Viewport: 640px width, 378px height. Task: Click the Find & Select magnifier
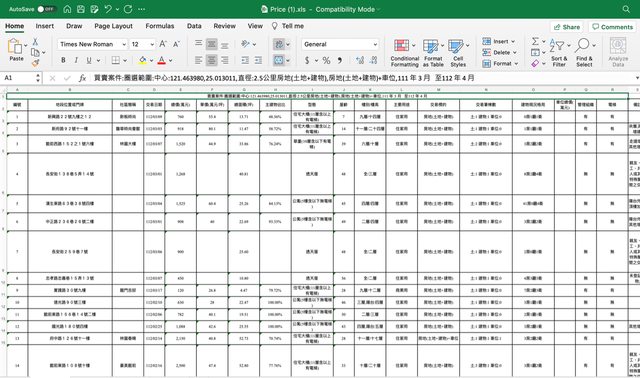click(x=582, y=45)
